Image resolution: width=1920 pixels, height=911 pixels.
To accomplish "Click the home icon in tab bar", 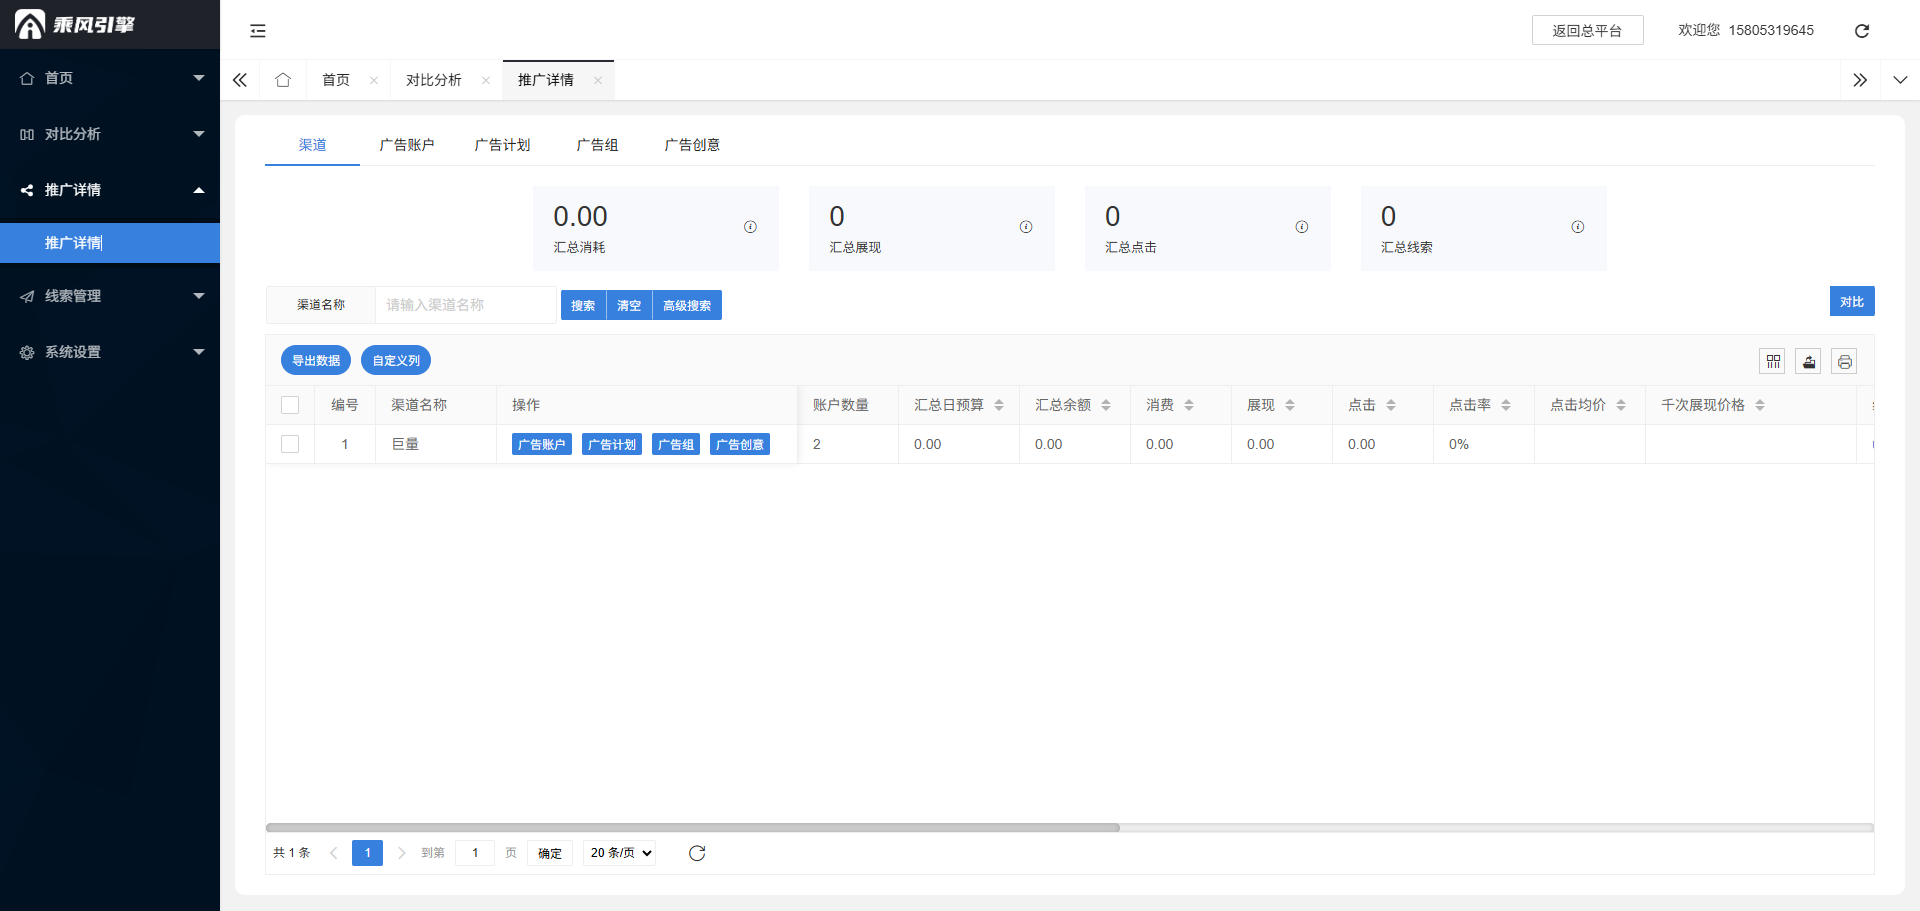I will pyautogui.click(x=283, y=80).
